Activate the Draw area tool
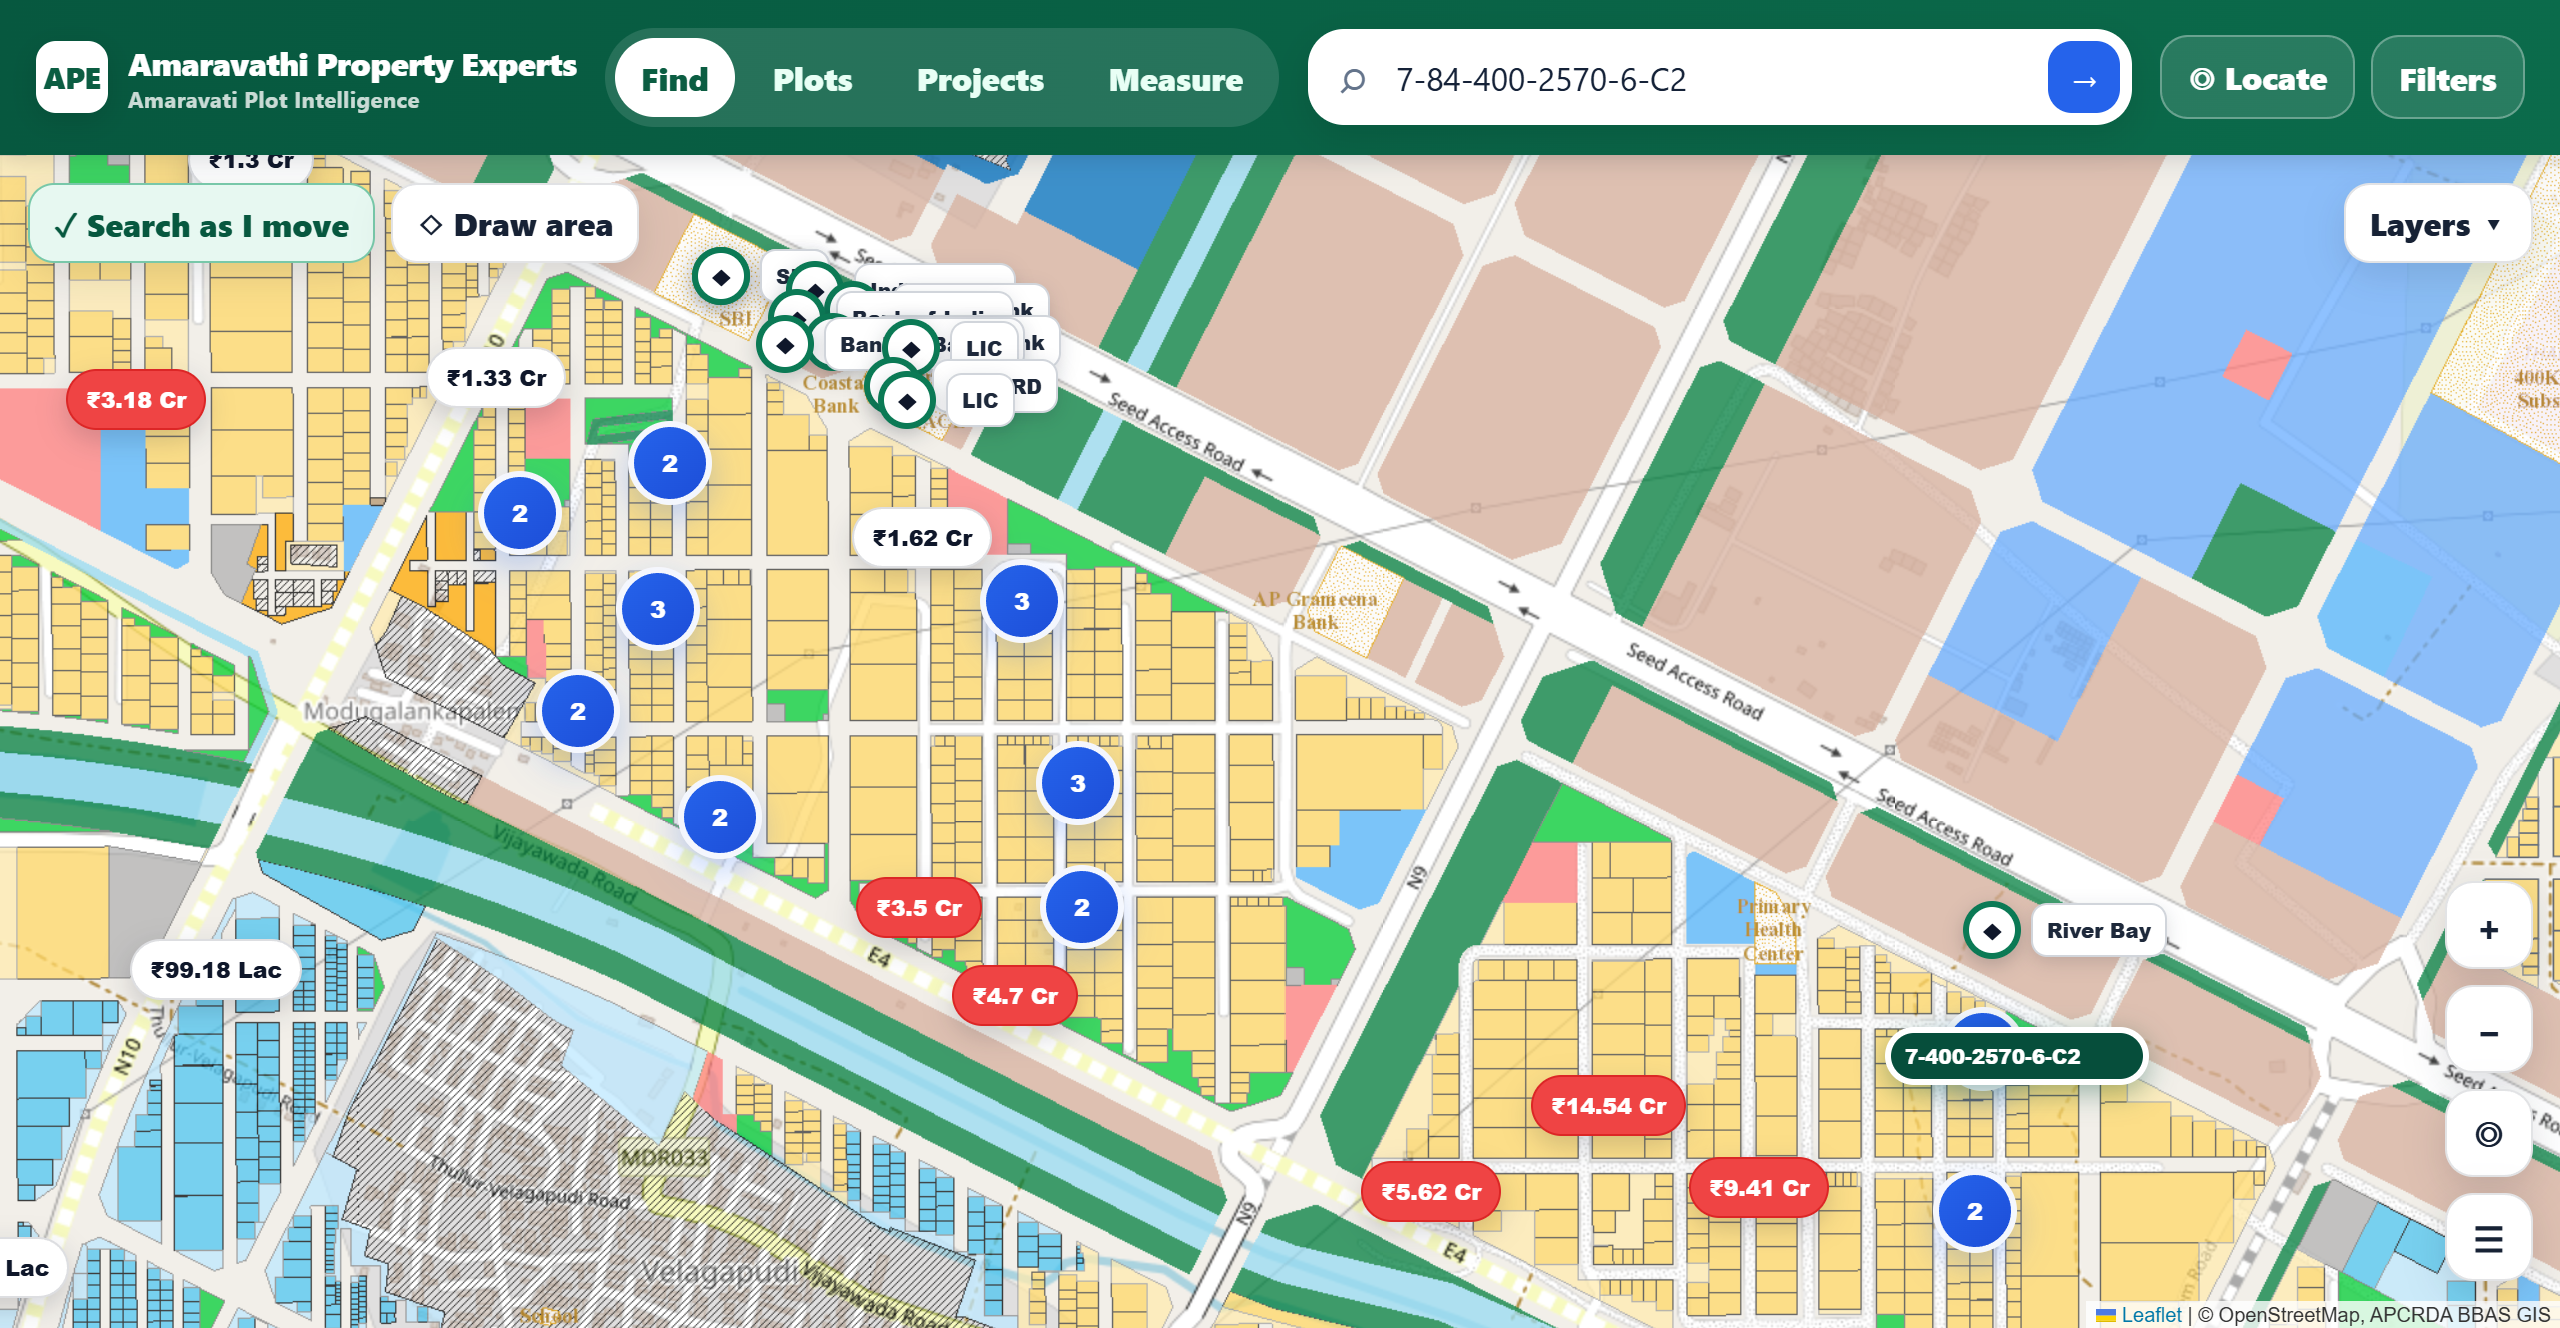 click(x=516, y=225)
